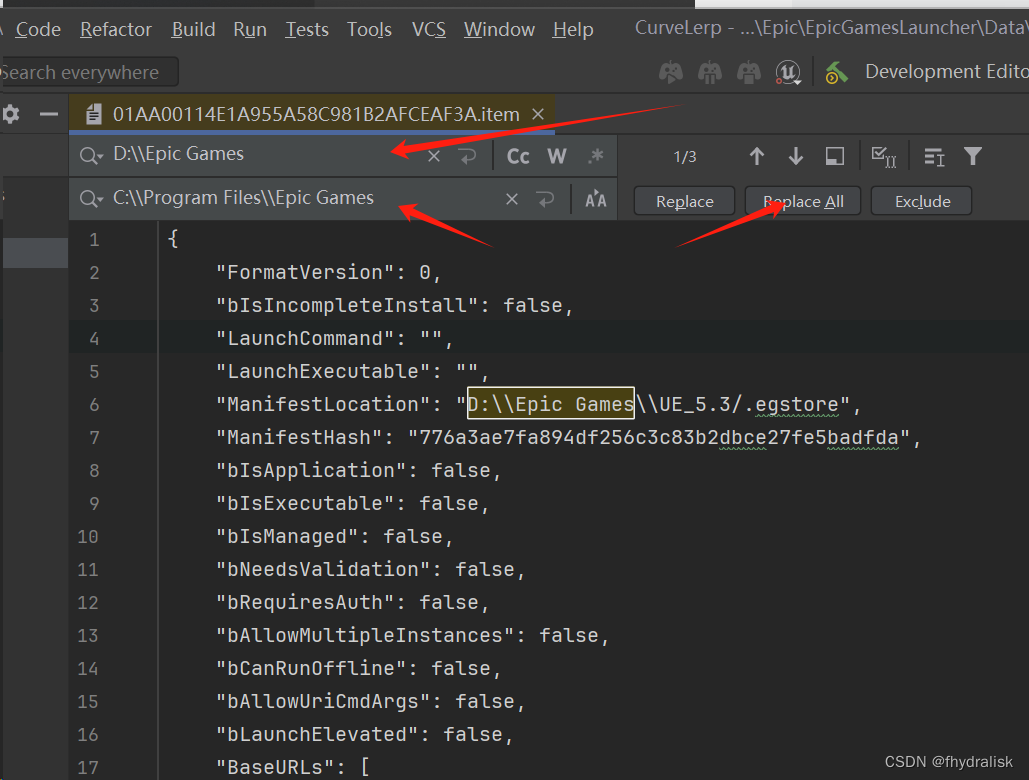Toggle Regex search option
The image size is (1029, 780).
(596, 156)
